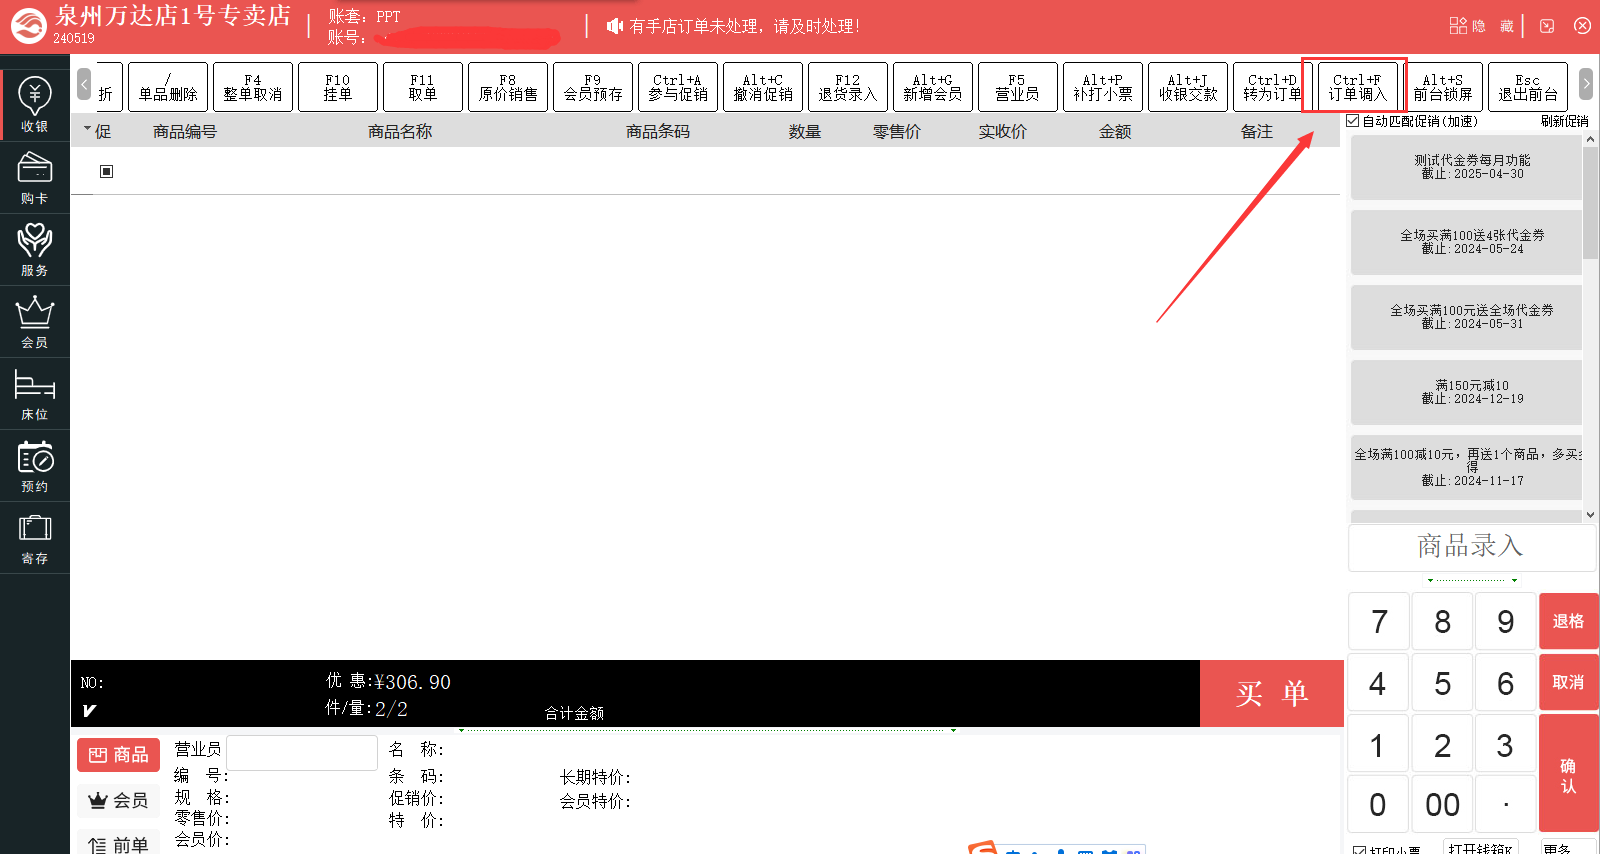Tap keypad digit 3
Viewport: 1600px width, 854px height.
[x=1505, y=745]
